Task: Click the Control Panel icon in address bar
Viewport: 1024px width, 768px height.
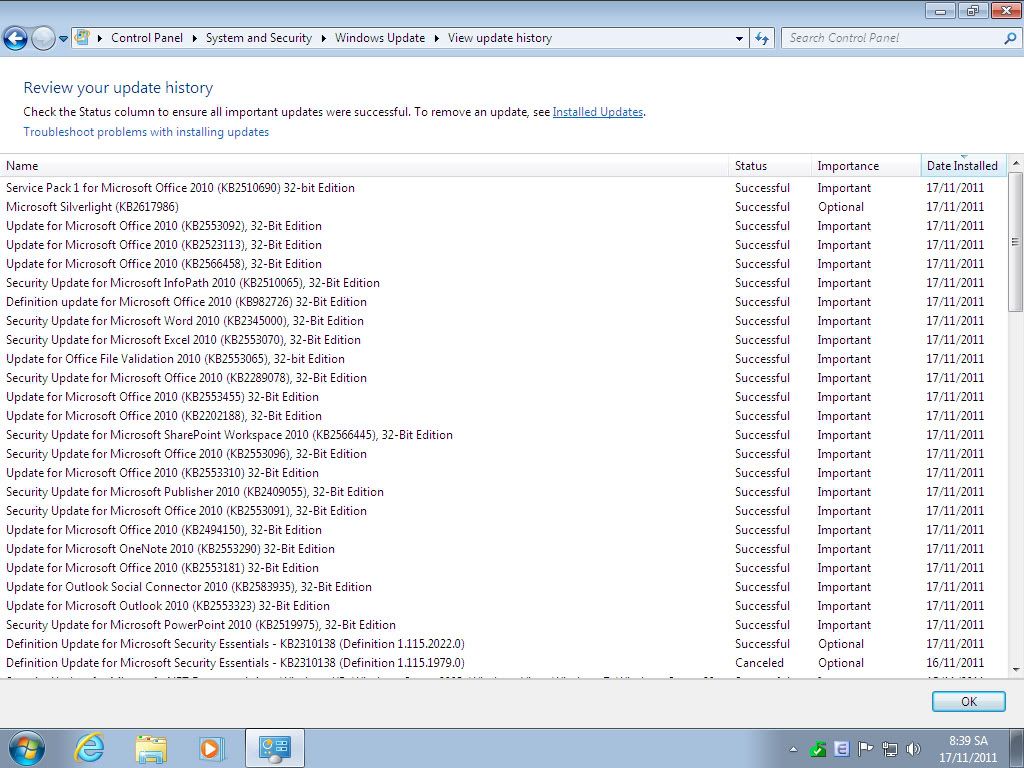Action: click(x=82, y=38)
